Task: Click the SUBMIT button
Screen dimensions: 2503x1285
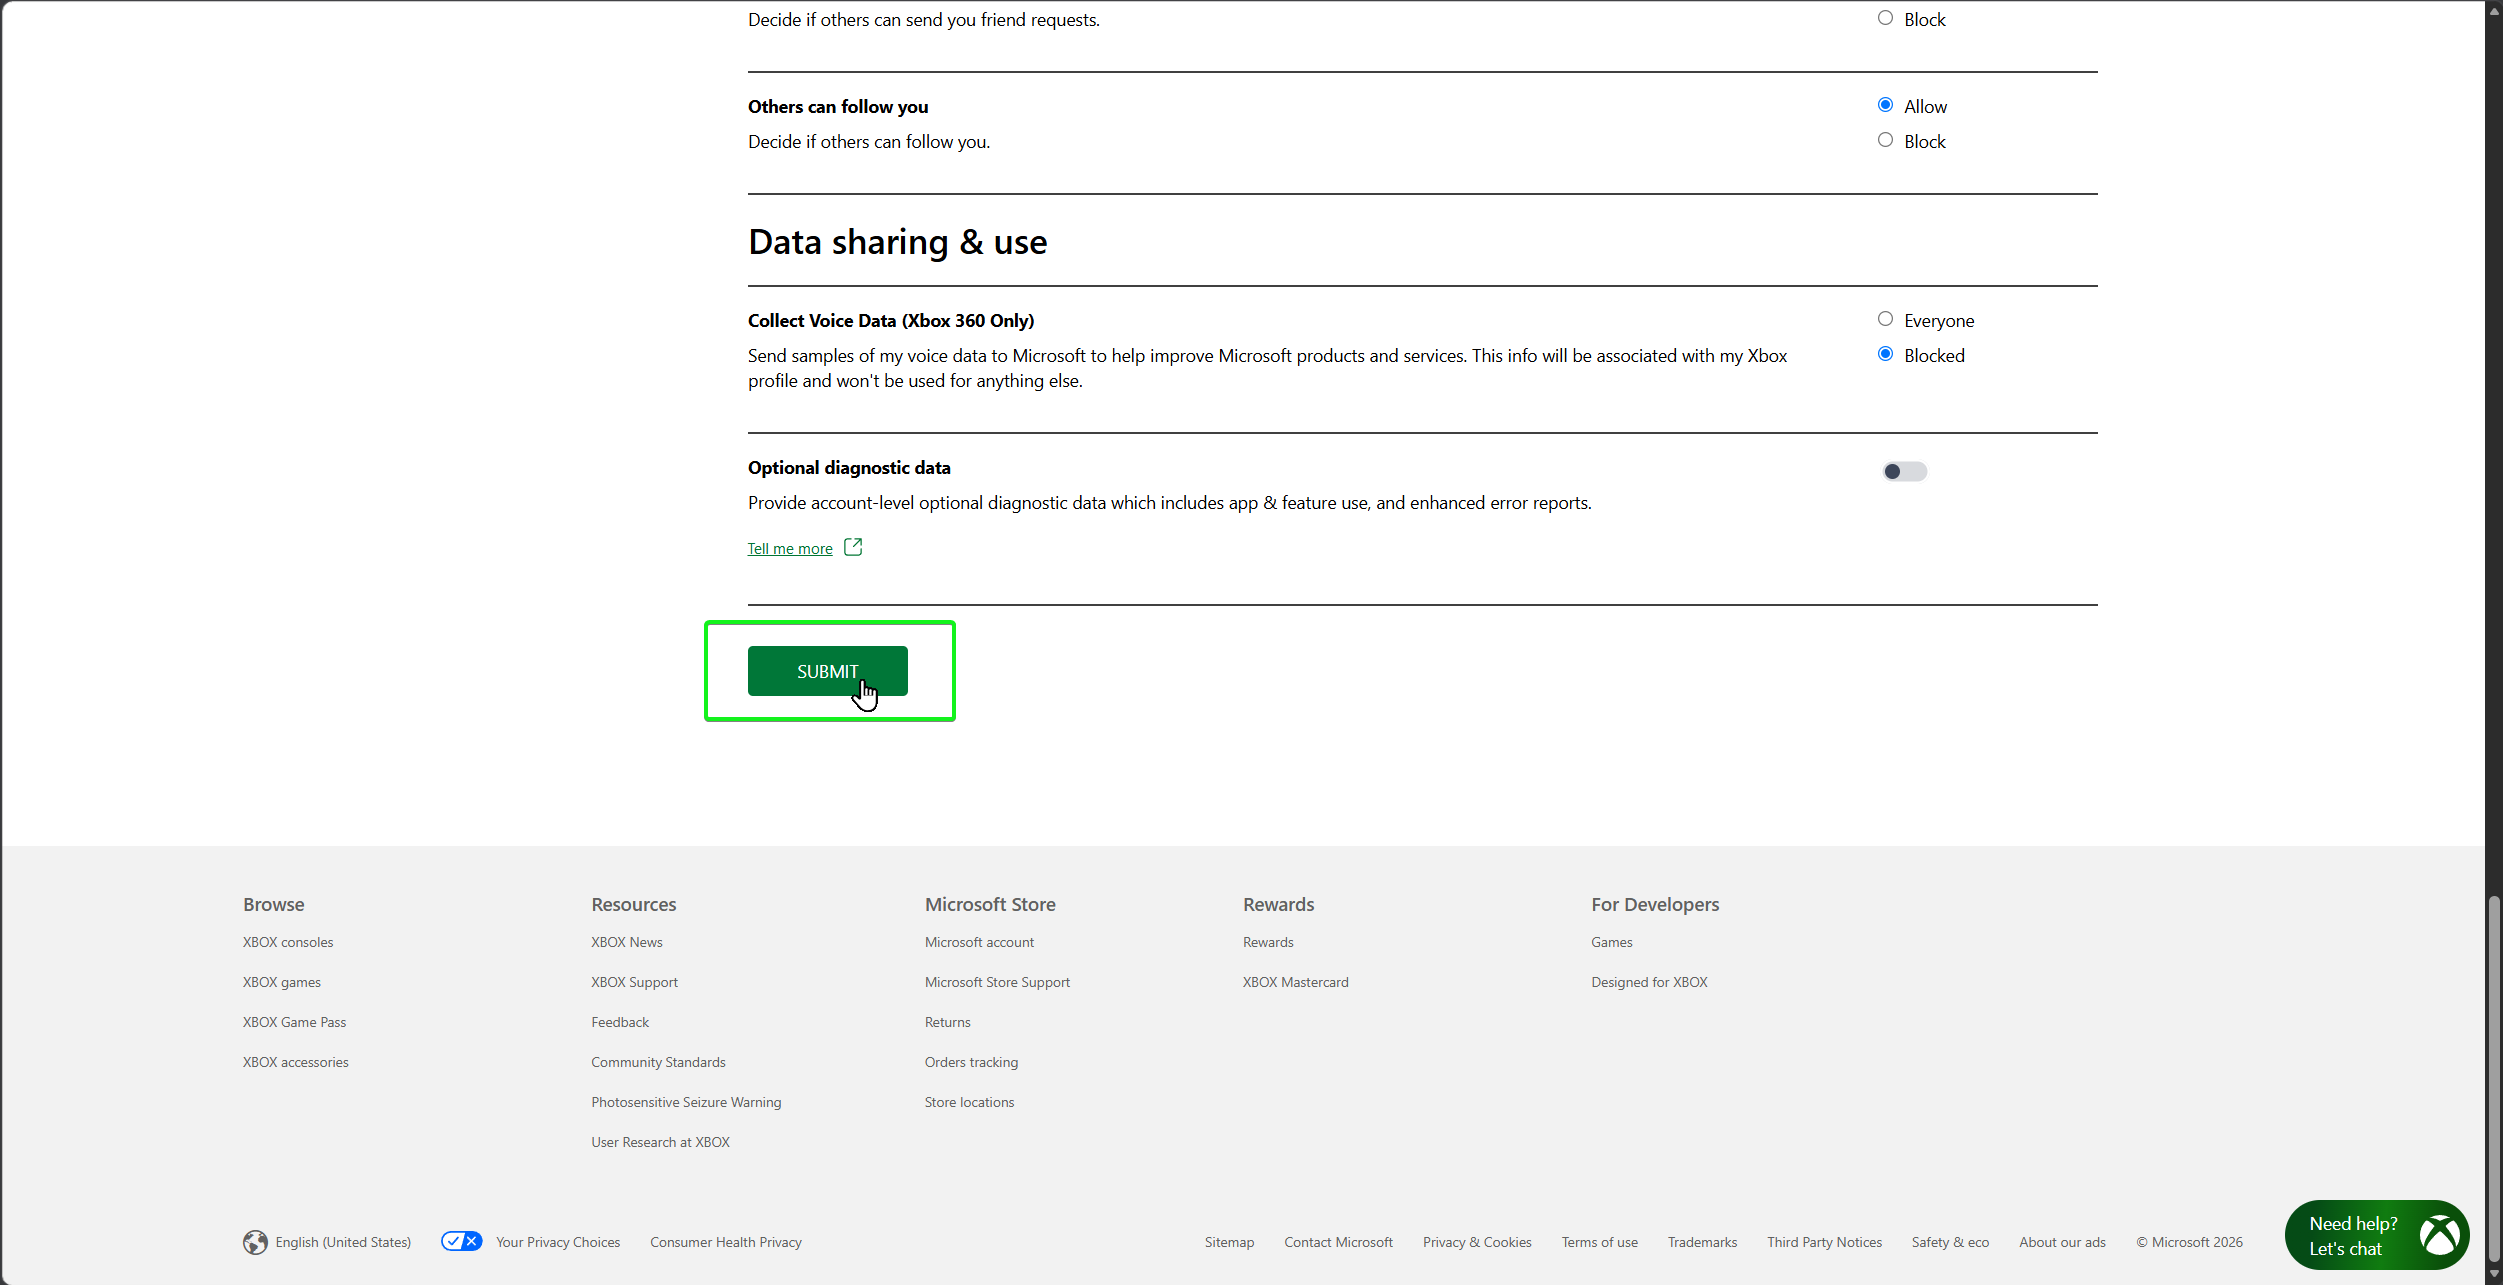Action: pyautogui.click(x=827, y=671)
